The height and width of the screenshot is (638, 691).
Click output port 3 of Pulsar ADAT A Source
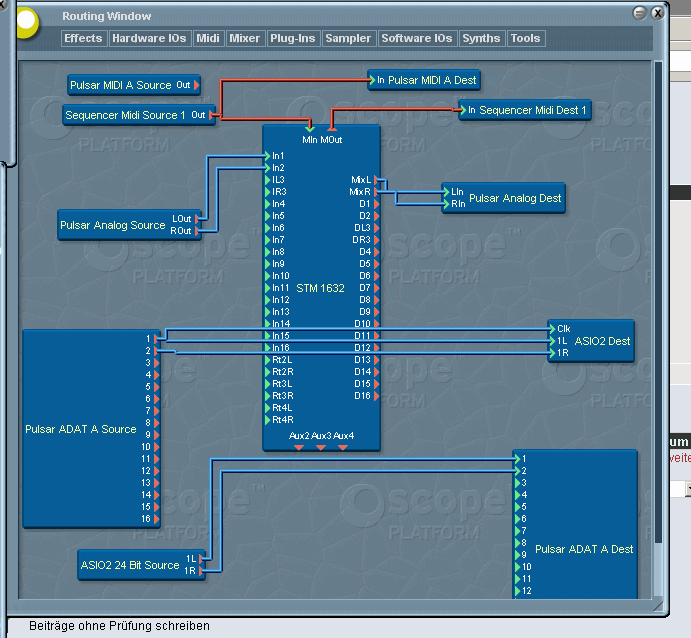[156, 363]
